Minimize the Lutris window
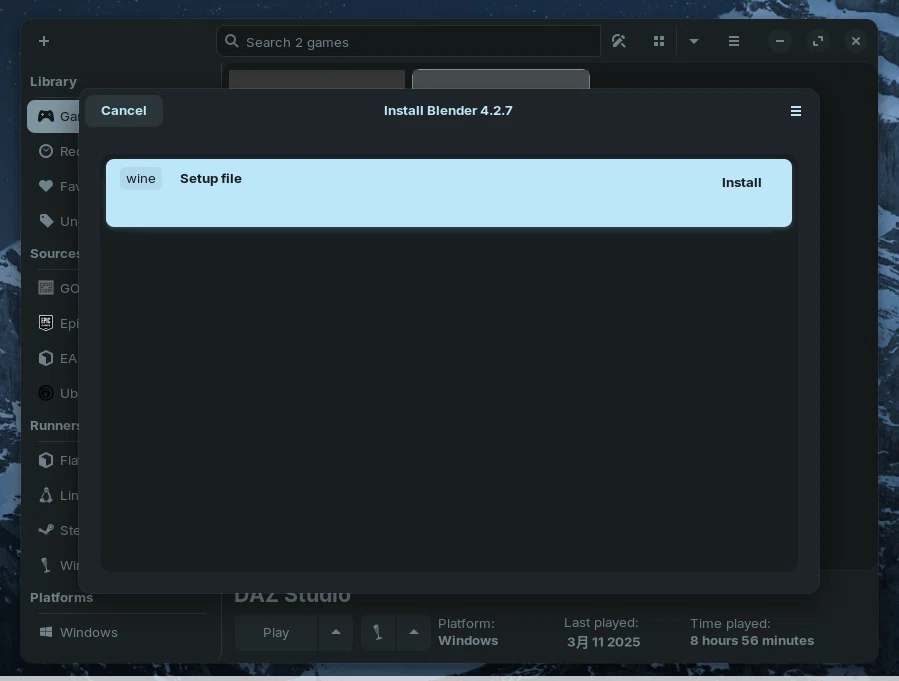The width and height of the screenshot is (899, 681). click(780, 41)
